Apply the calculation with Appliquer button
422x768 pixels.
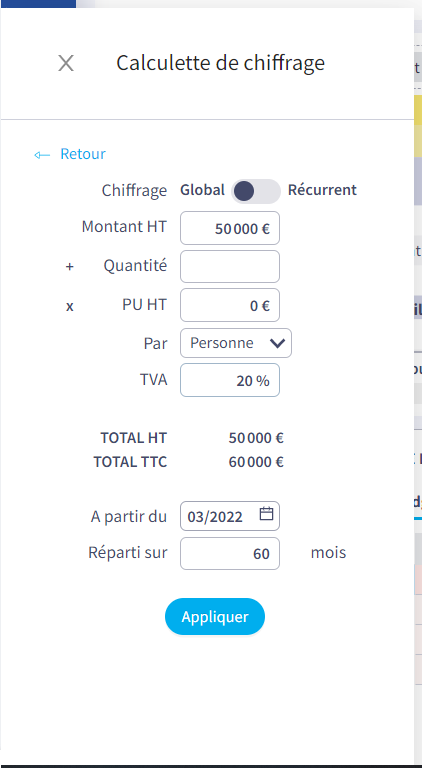[x=215, y=617]
